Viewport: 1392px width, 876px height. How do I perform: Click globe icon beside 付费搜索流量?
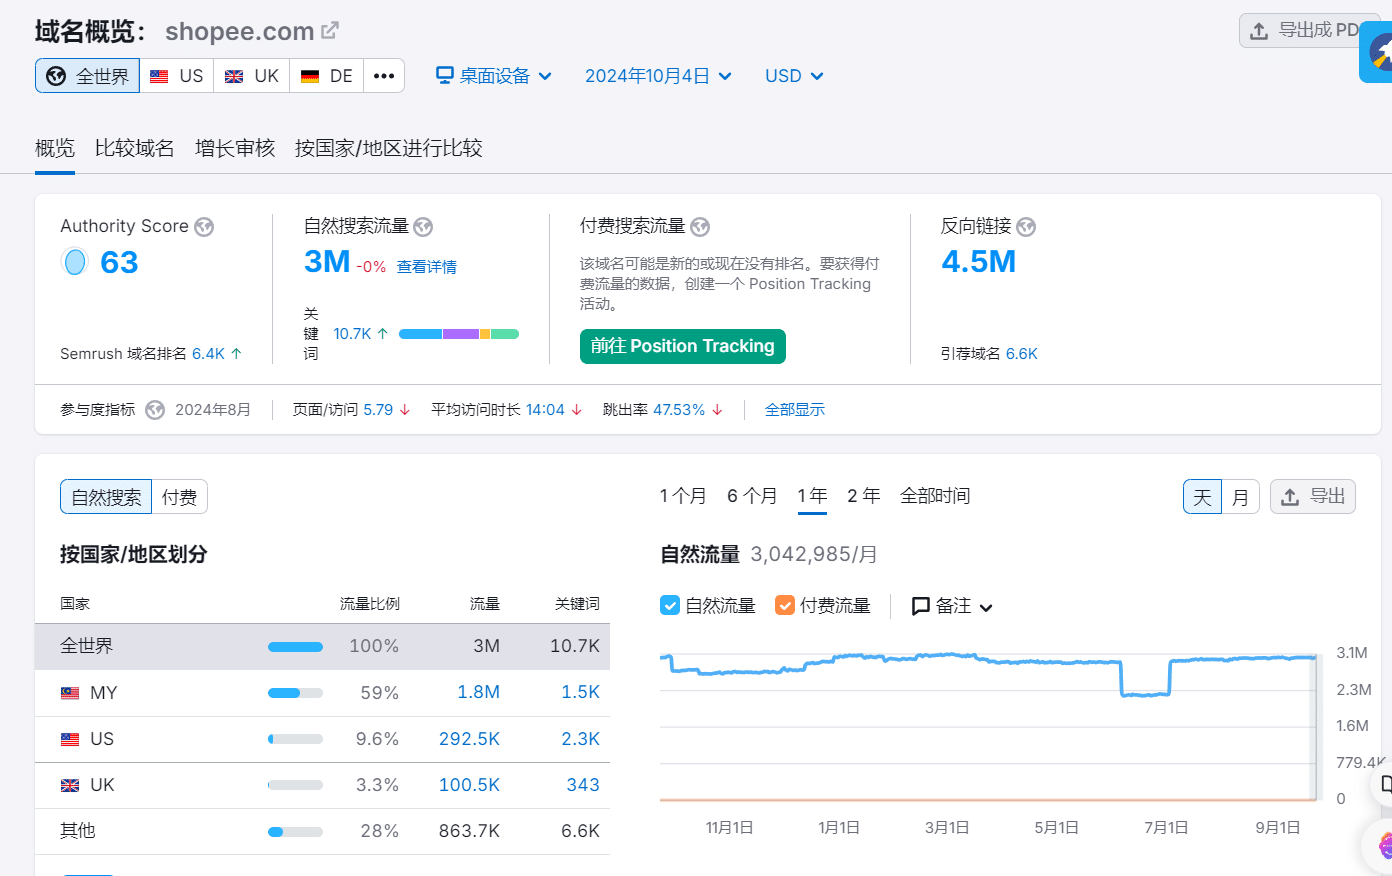700,227
